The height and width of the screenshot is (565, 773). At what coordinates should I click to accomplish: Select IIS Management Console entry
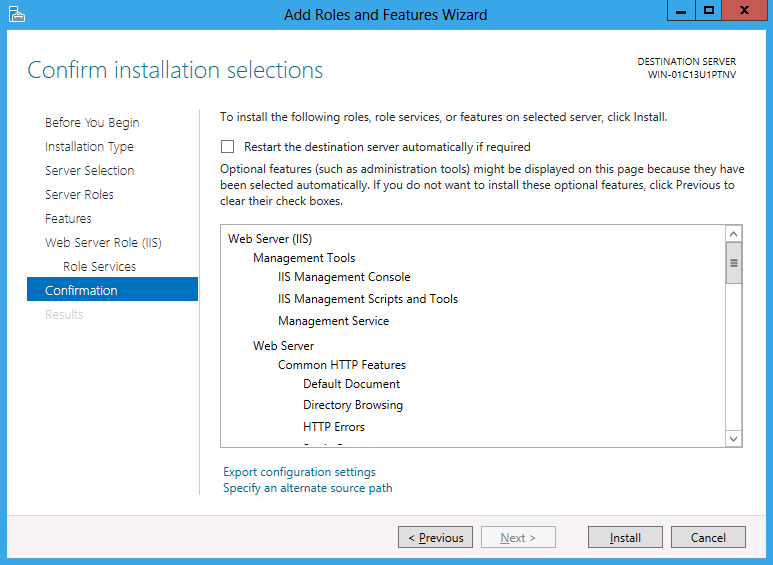(344, 277)
